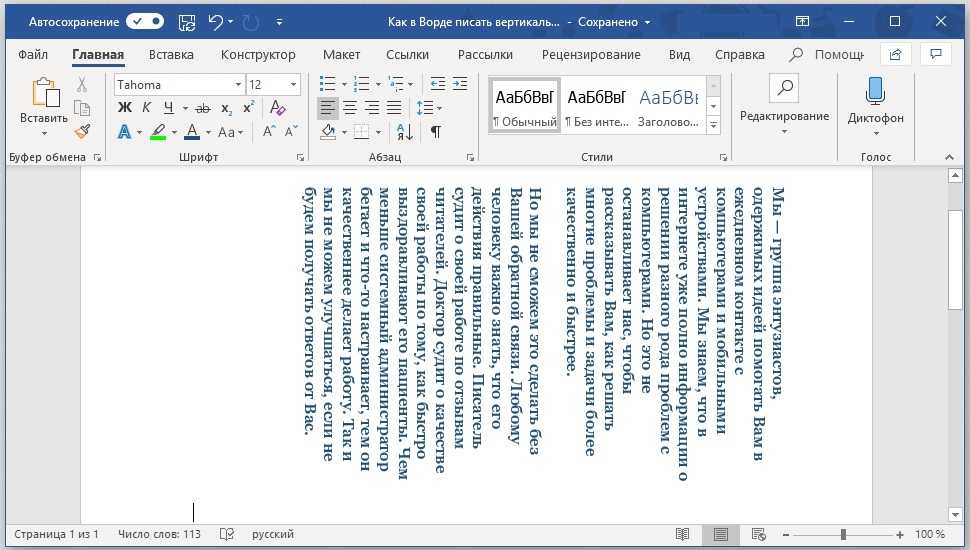Click the Format Painter brush icon
970x550 pixels.
click(x=83, y=131)
